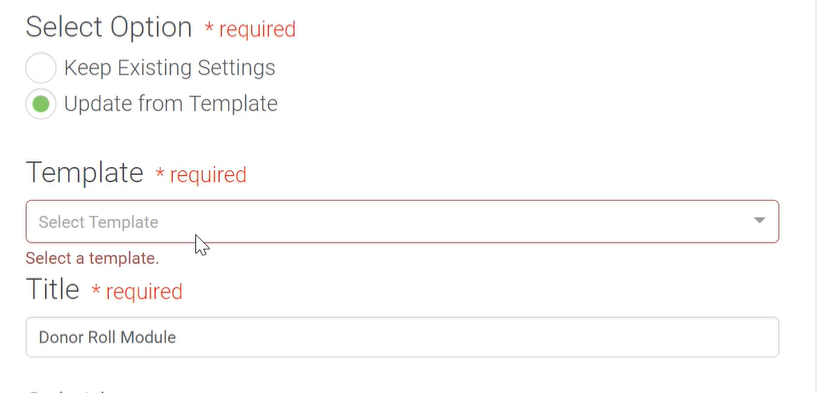Click the Keep Existing Settings label text

169,68
